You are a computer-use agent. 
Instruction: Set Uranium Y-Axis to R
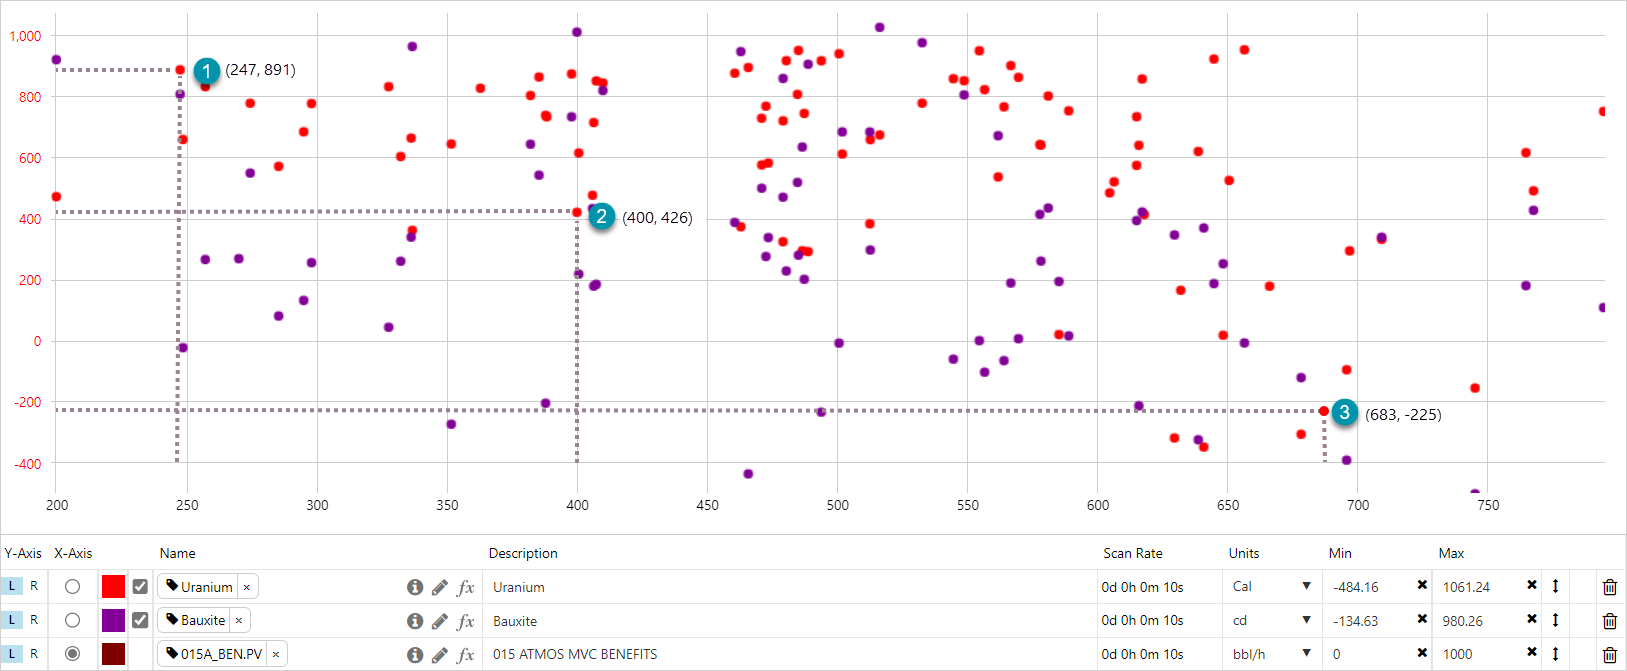coord(34,586)
